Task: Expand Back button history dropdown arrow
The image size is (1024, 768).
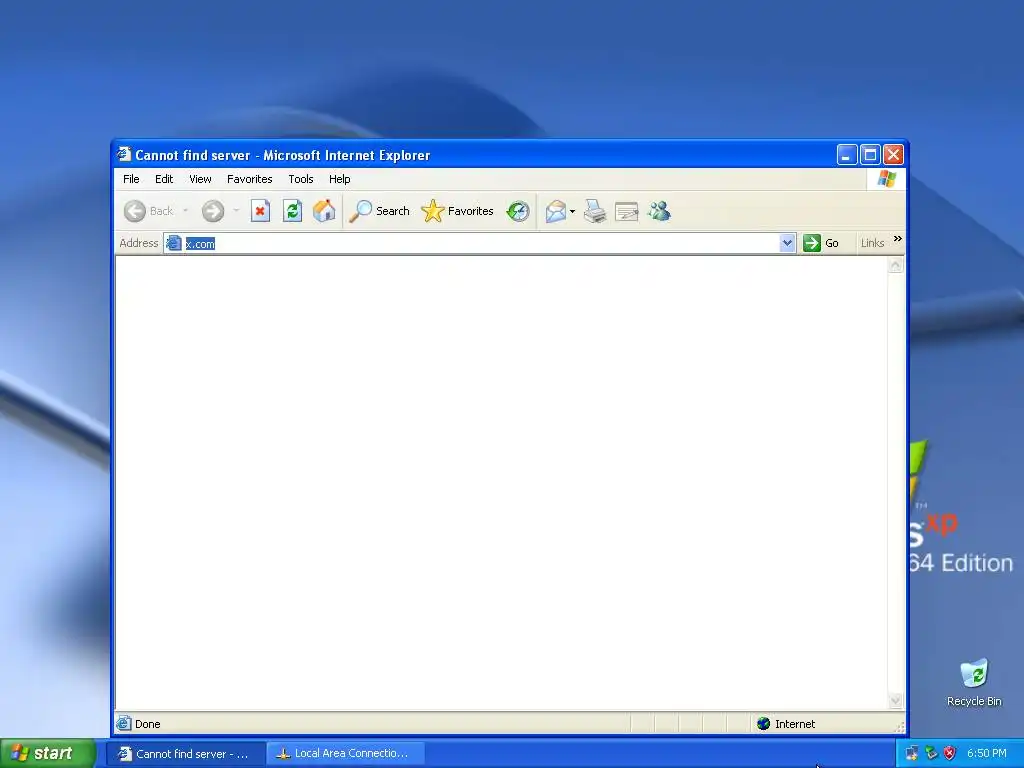Action: [x=185, y=211]
